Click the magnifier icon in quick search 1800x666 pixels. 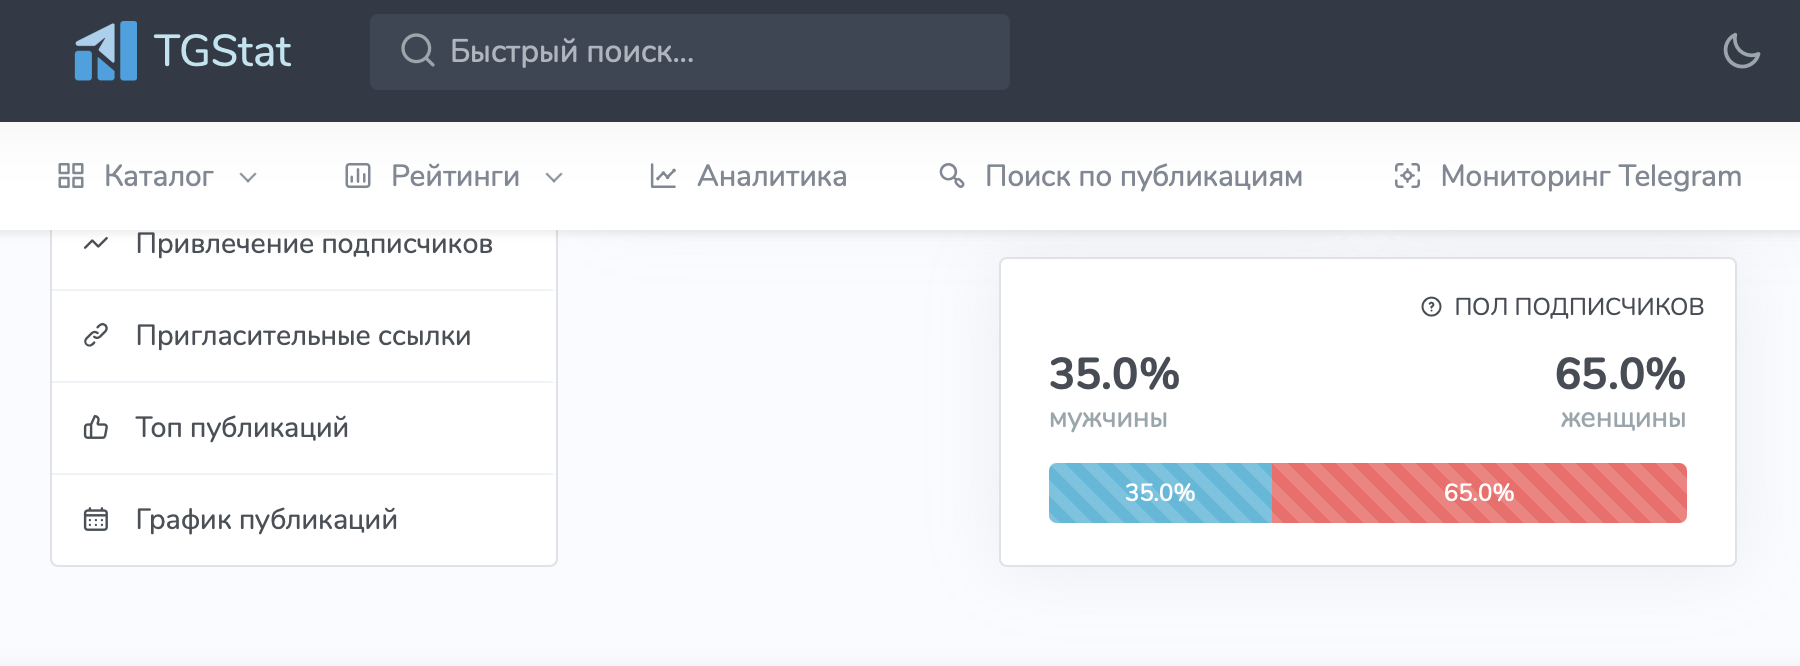tap(417, 51)
